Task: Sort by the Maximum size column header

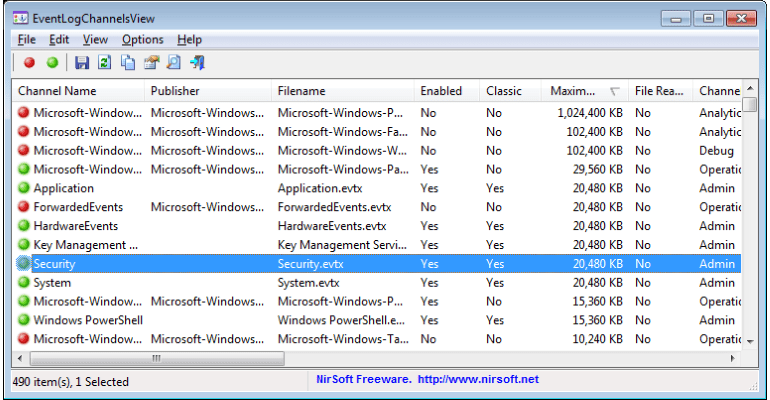Action: point(578,91)
